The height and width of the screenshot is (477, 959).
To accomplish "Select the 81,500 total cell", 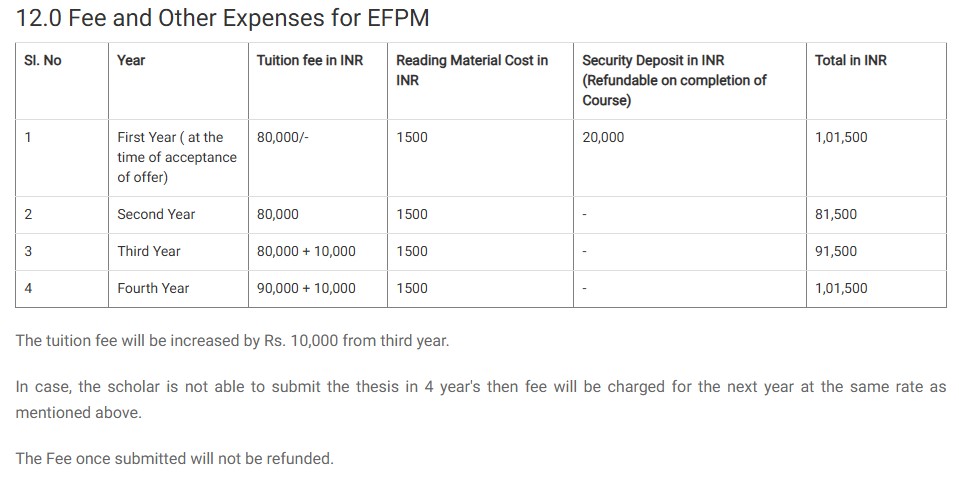I will coord(836,215).
